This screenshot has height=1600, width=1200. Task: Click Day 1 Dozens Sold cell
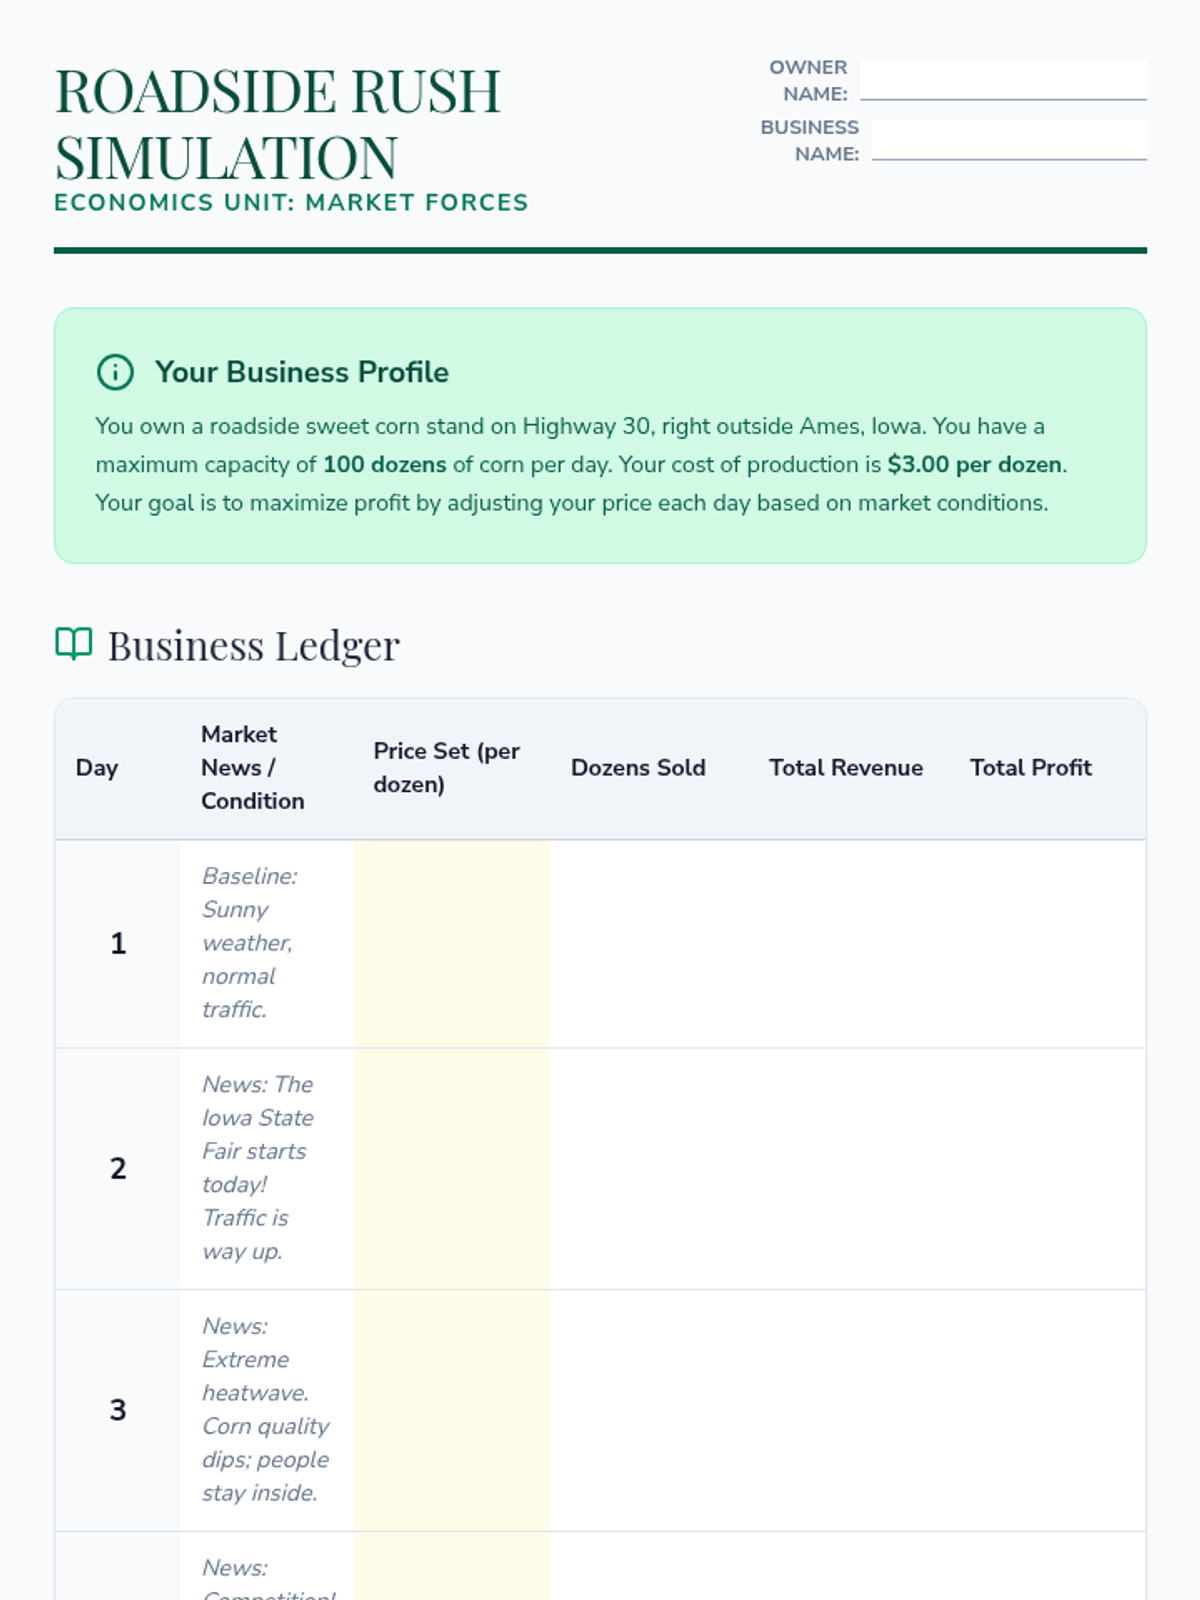(649, 944)
